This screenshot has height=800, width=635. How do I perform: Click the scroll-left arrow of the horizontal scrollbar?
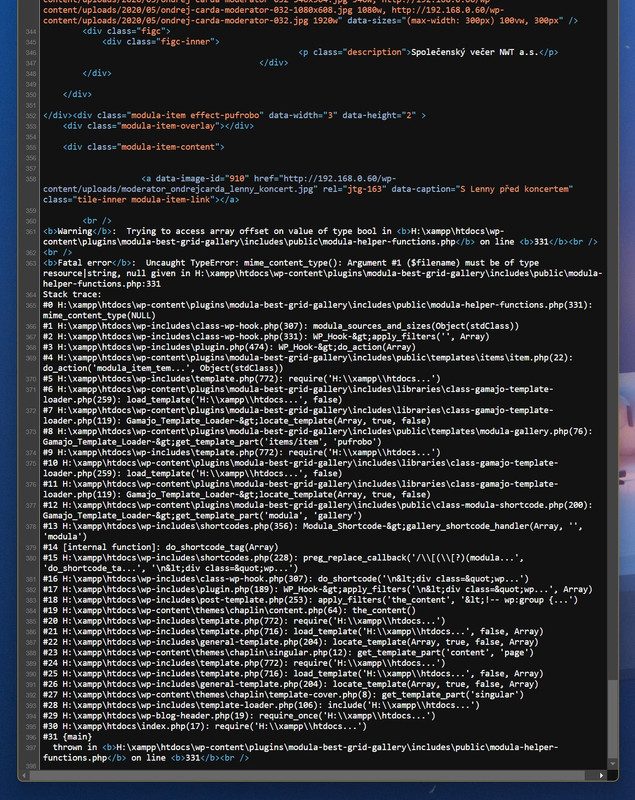[24, 776]
